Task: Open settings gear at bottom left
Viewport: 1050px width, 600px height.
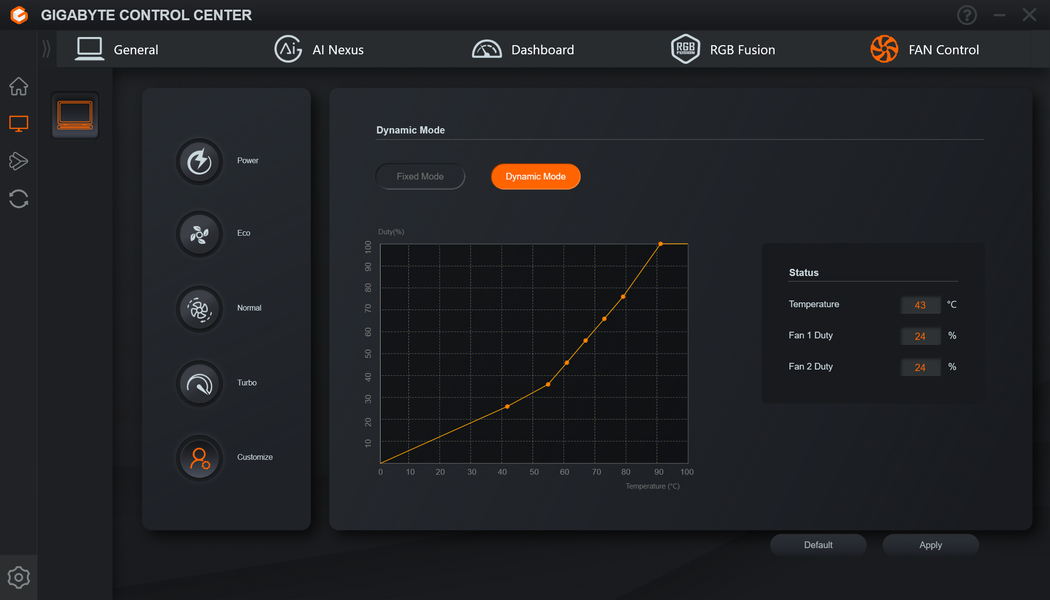Action: click(x=19, y=577)
